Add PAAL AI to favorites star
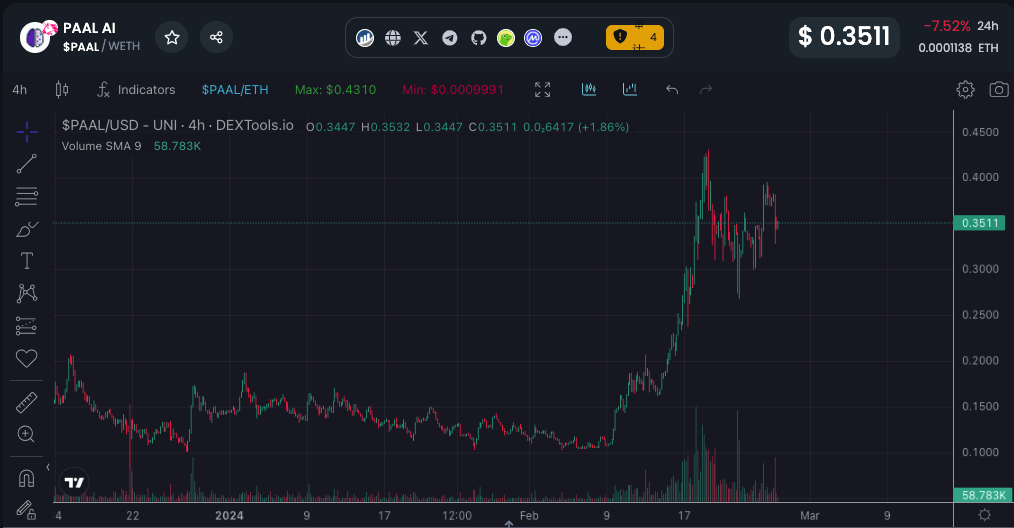This screenshot has height=528, width=1014. pos(171,38)
